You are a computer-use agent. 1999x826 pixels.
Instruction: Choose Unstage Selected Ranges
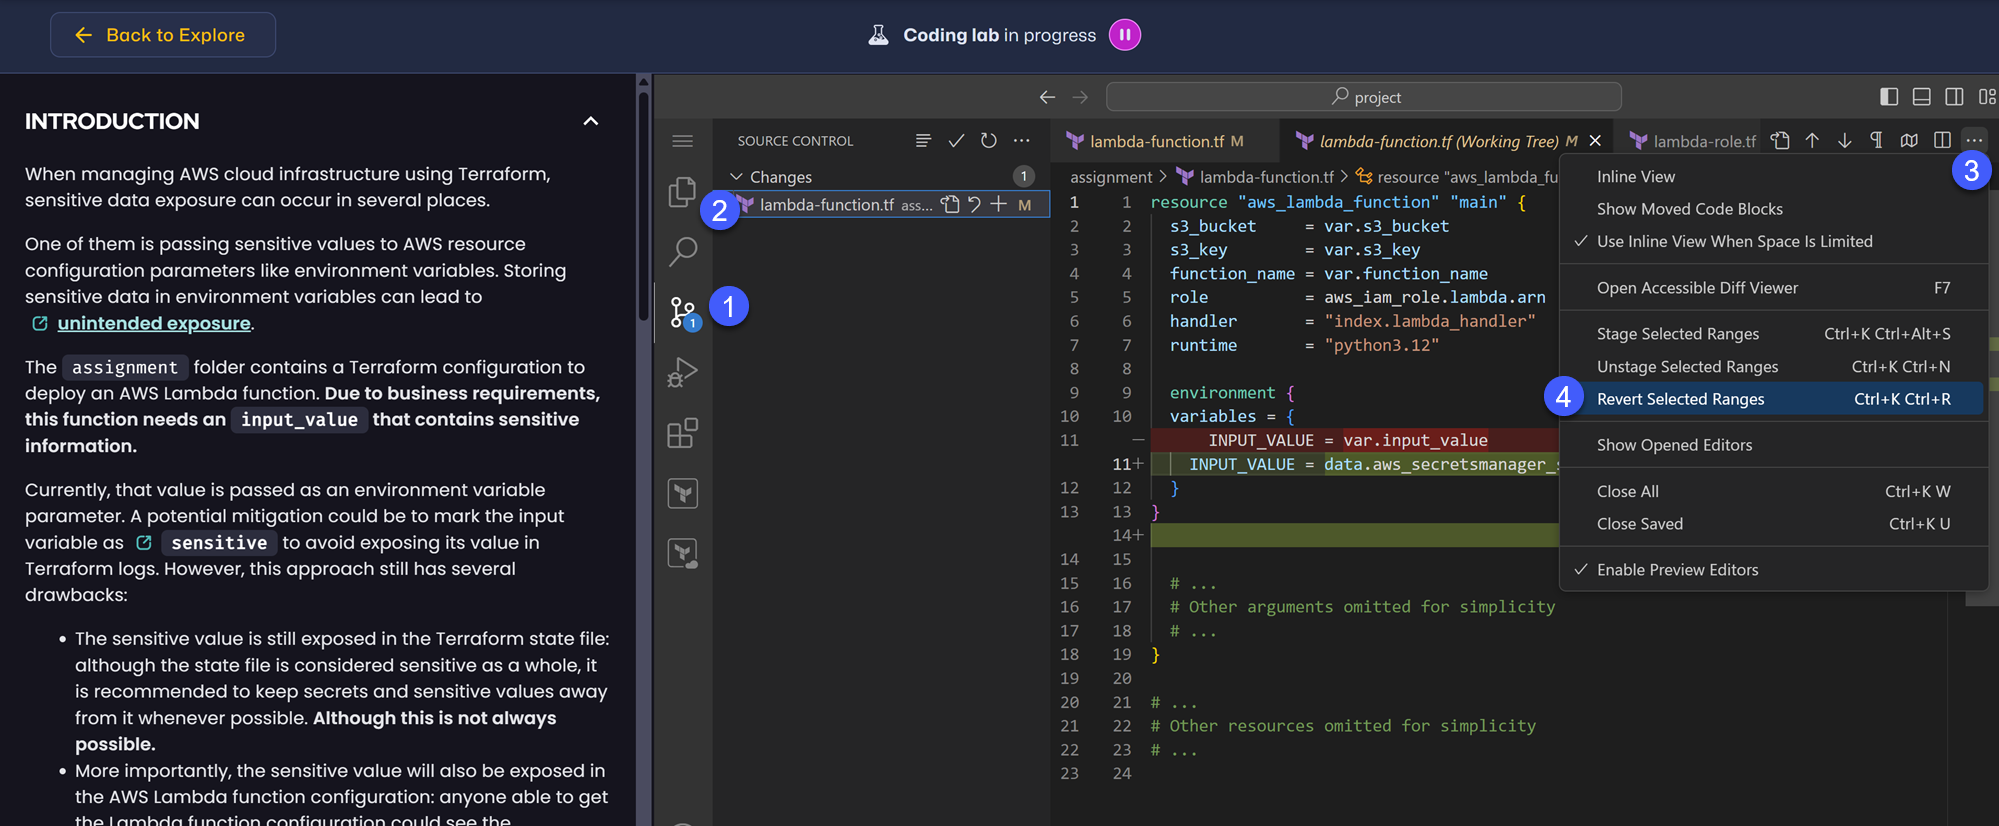click(x=1773, y=366)
